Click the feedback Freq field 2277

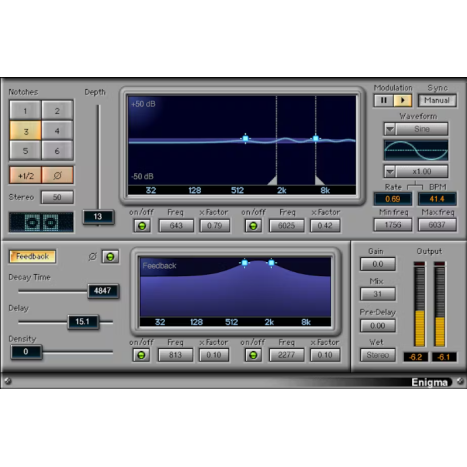pos(286,355)
